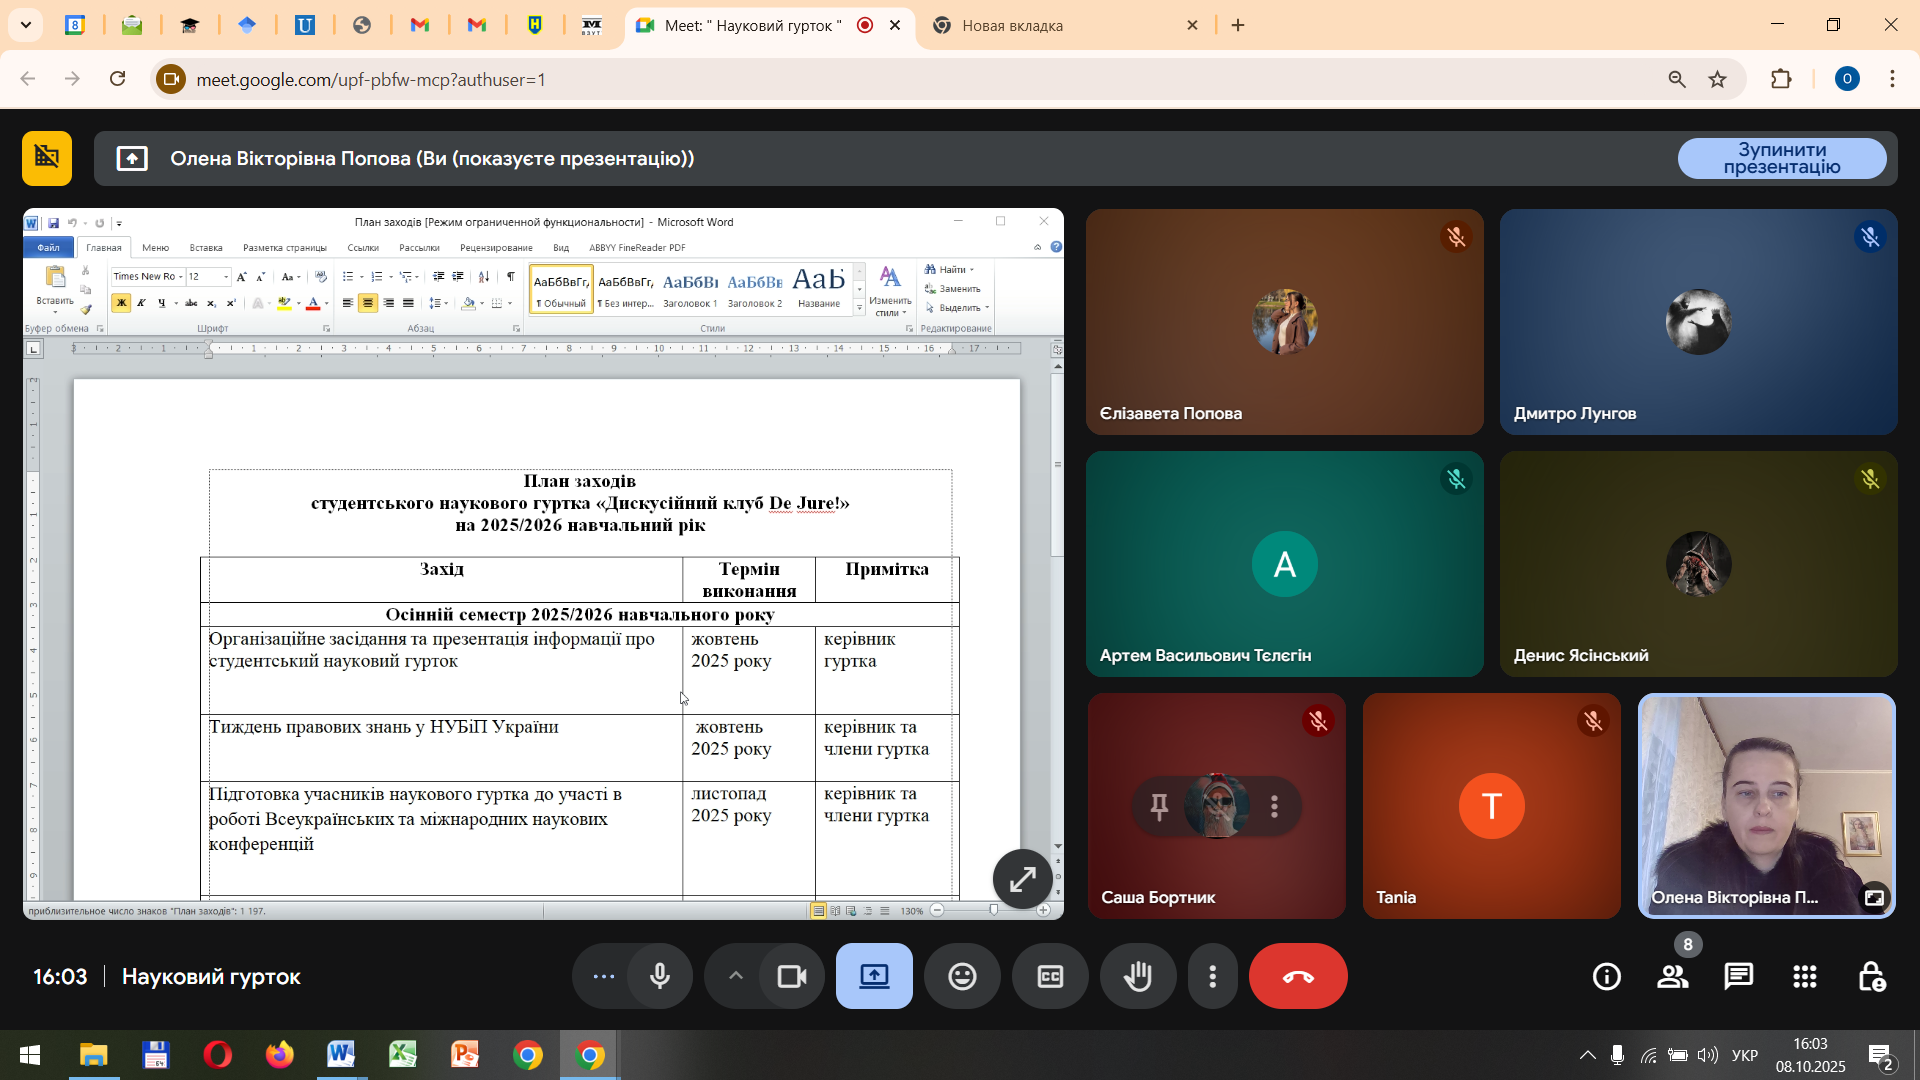The height and width of the screenshot is (1080, 1920).
Task: Mute the microphone
Action: point(660,977)
